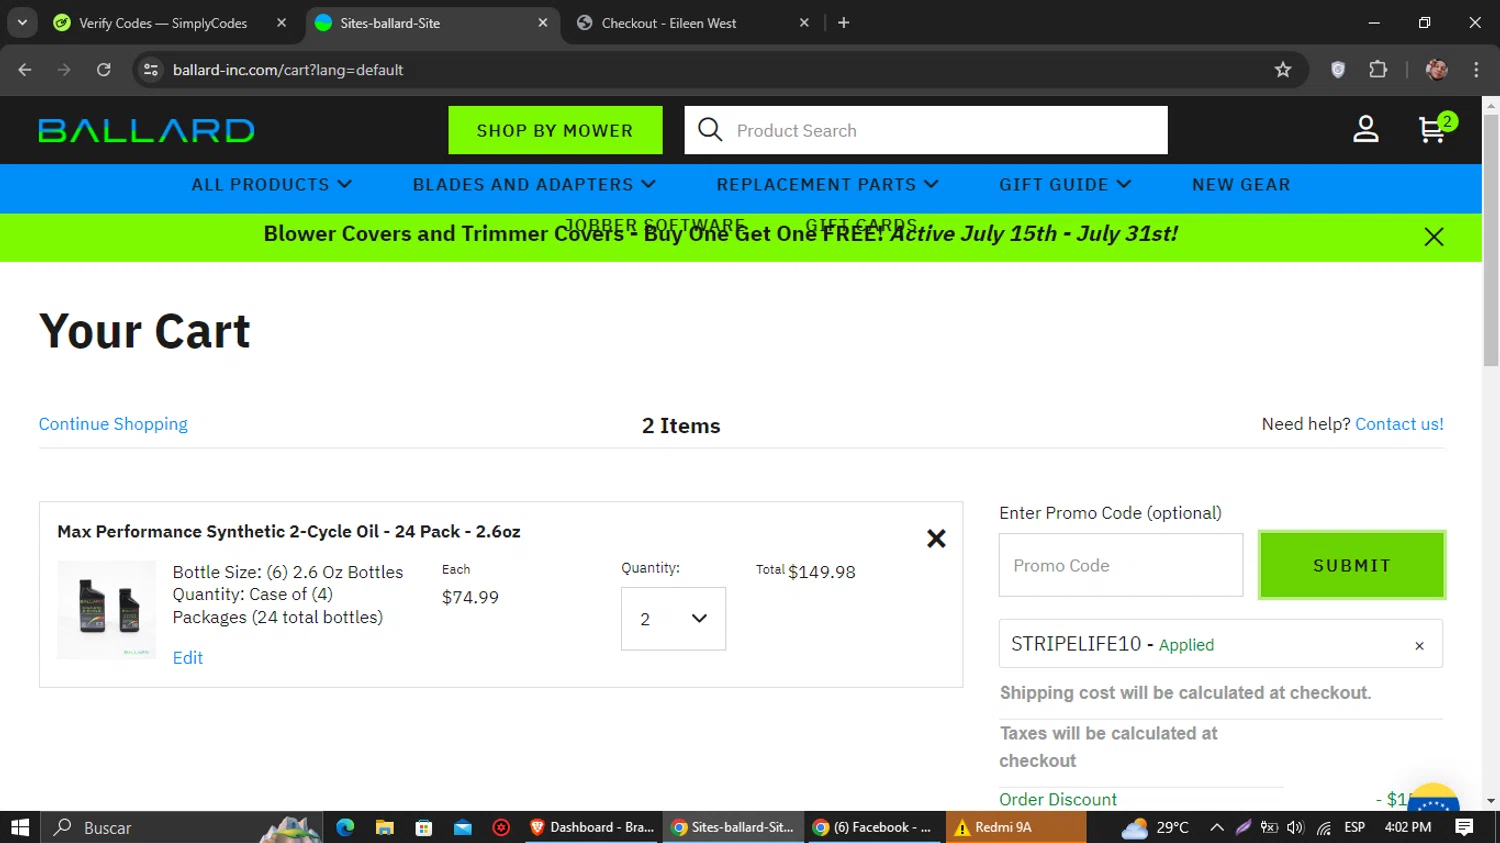Image resolution: width=1500 pixels, height=843 pixels.
Task: Open the oil bottles product thumbnail
Action: (107, 609)
